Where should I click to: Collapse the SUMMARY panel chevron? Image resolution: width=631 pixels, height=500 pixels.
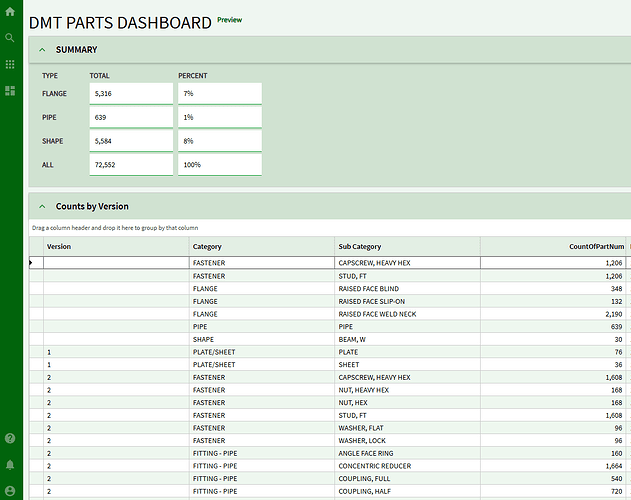(x=42, y=50)
